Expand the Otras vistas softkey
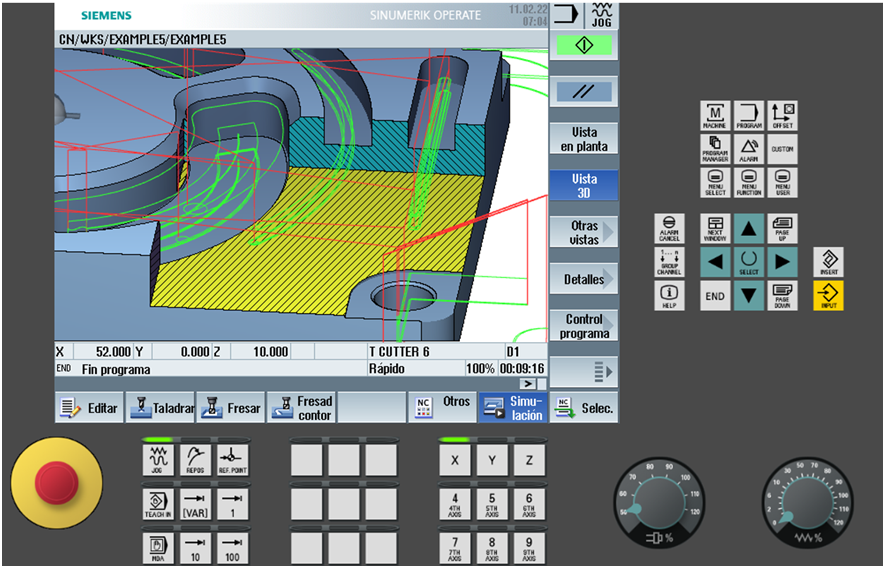The width and height of the screenshot is (885, 568). pyautogui.click(x=584, y=232)
